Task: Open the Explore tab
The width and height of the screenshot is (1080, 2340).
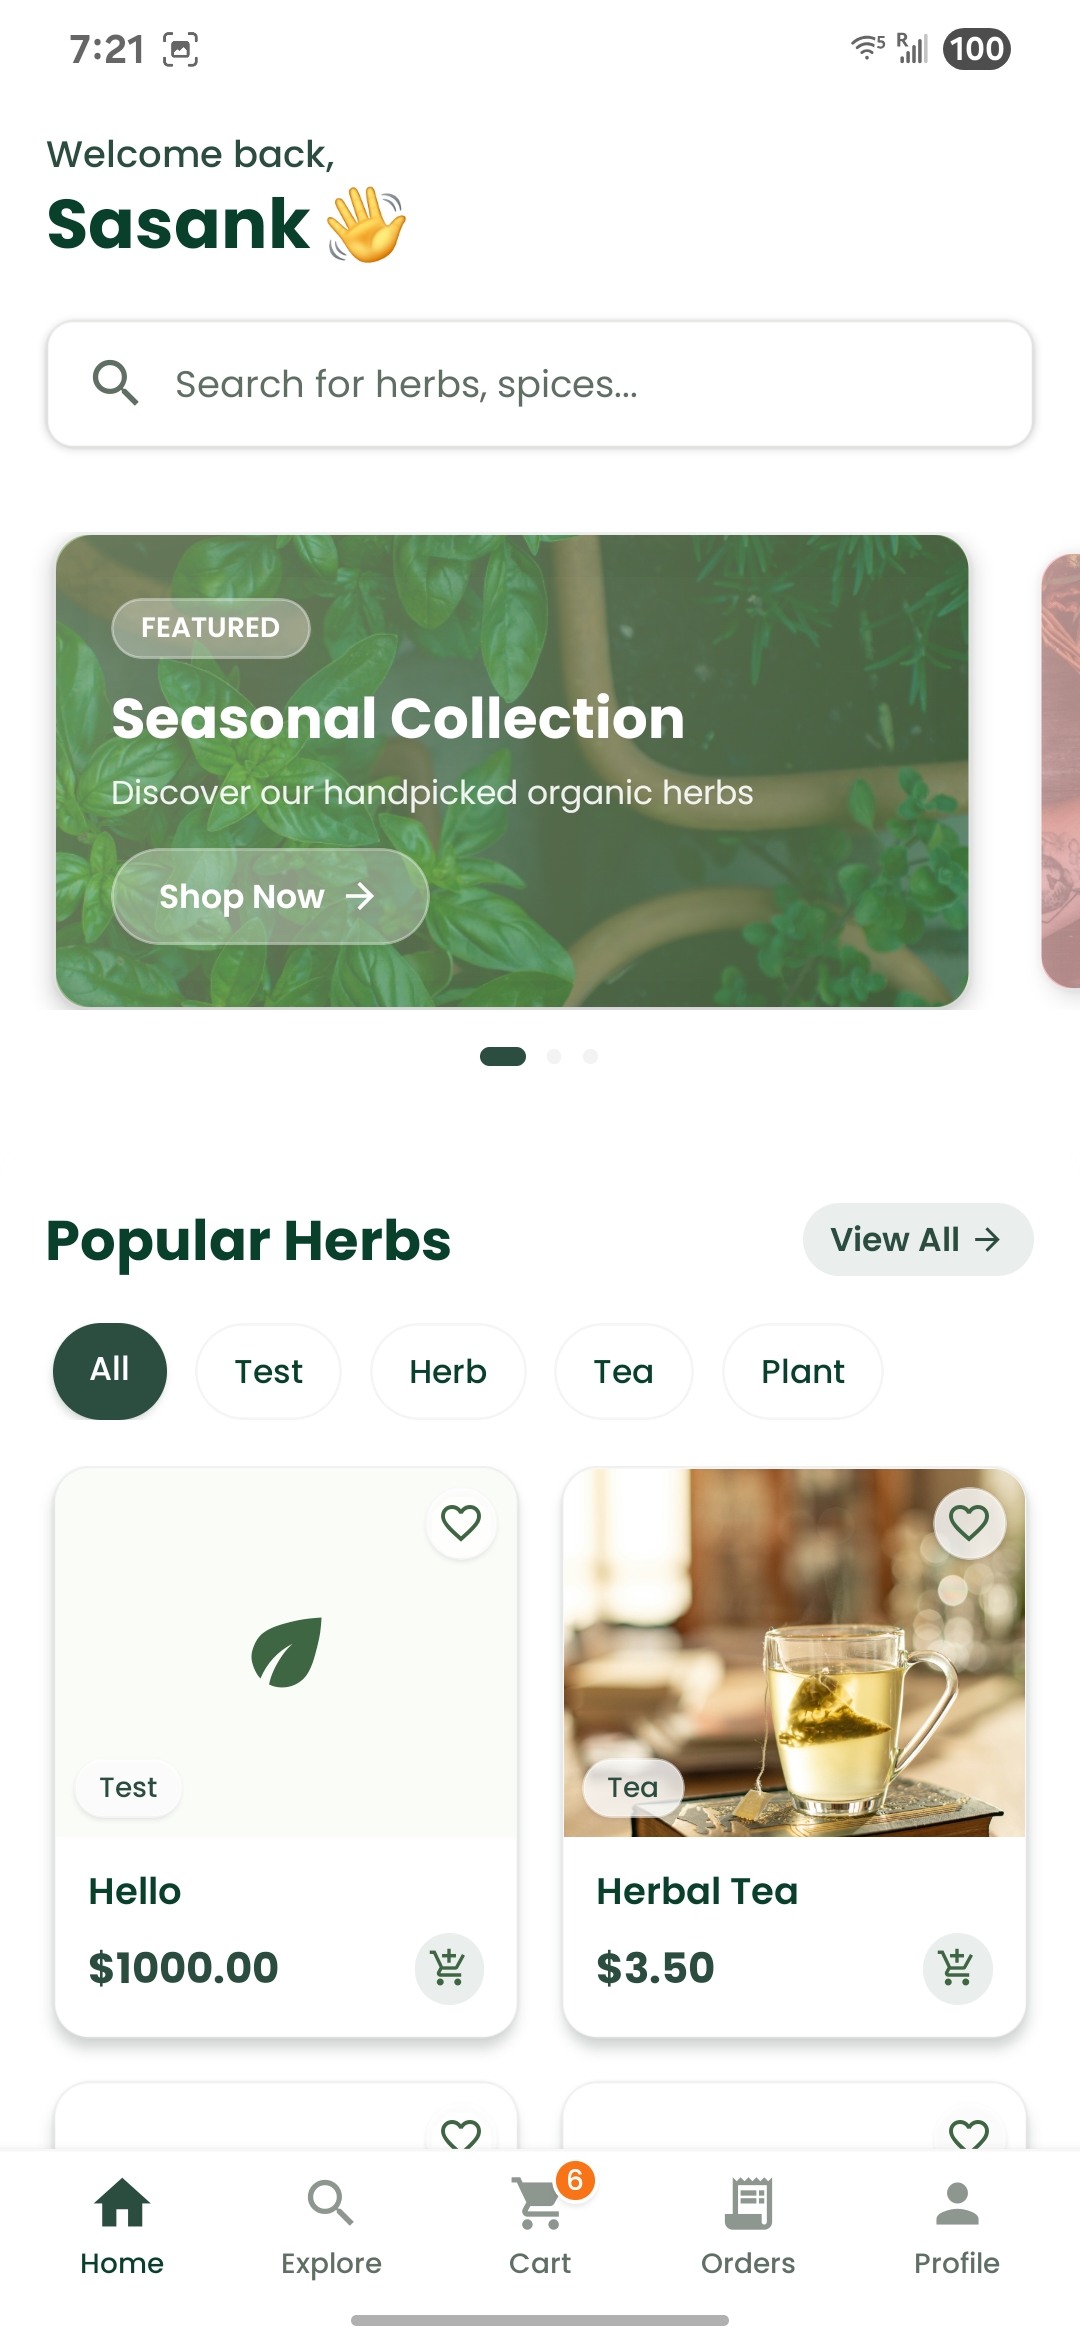Action: pos(331,2223)
